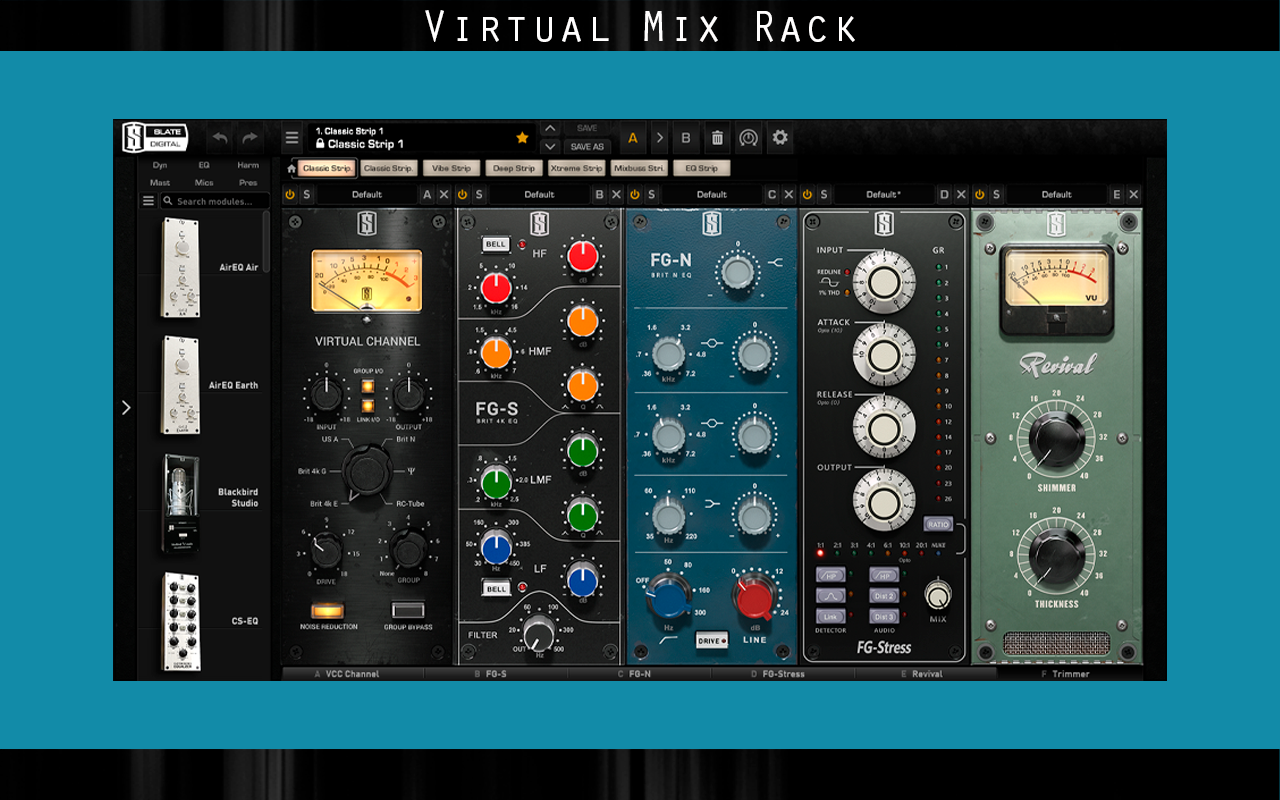1280x800 pixels.
Task: Open the slot D Default* preset dropdown
Action: 884,194
